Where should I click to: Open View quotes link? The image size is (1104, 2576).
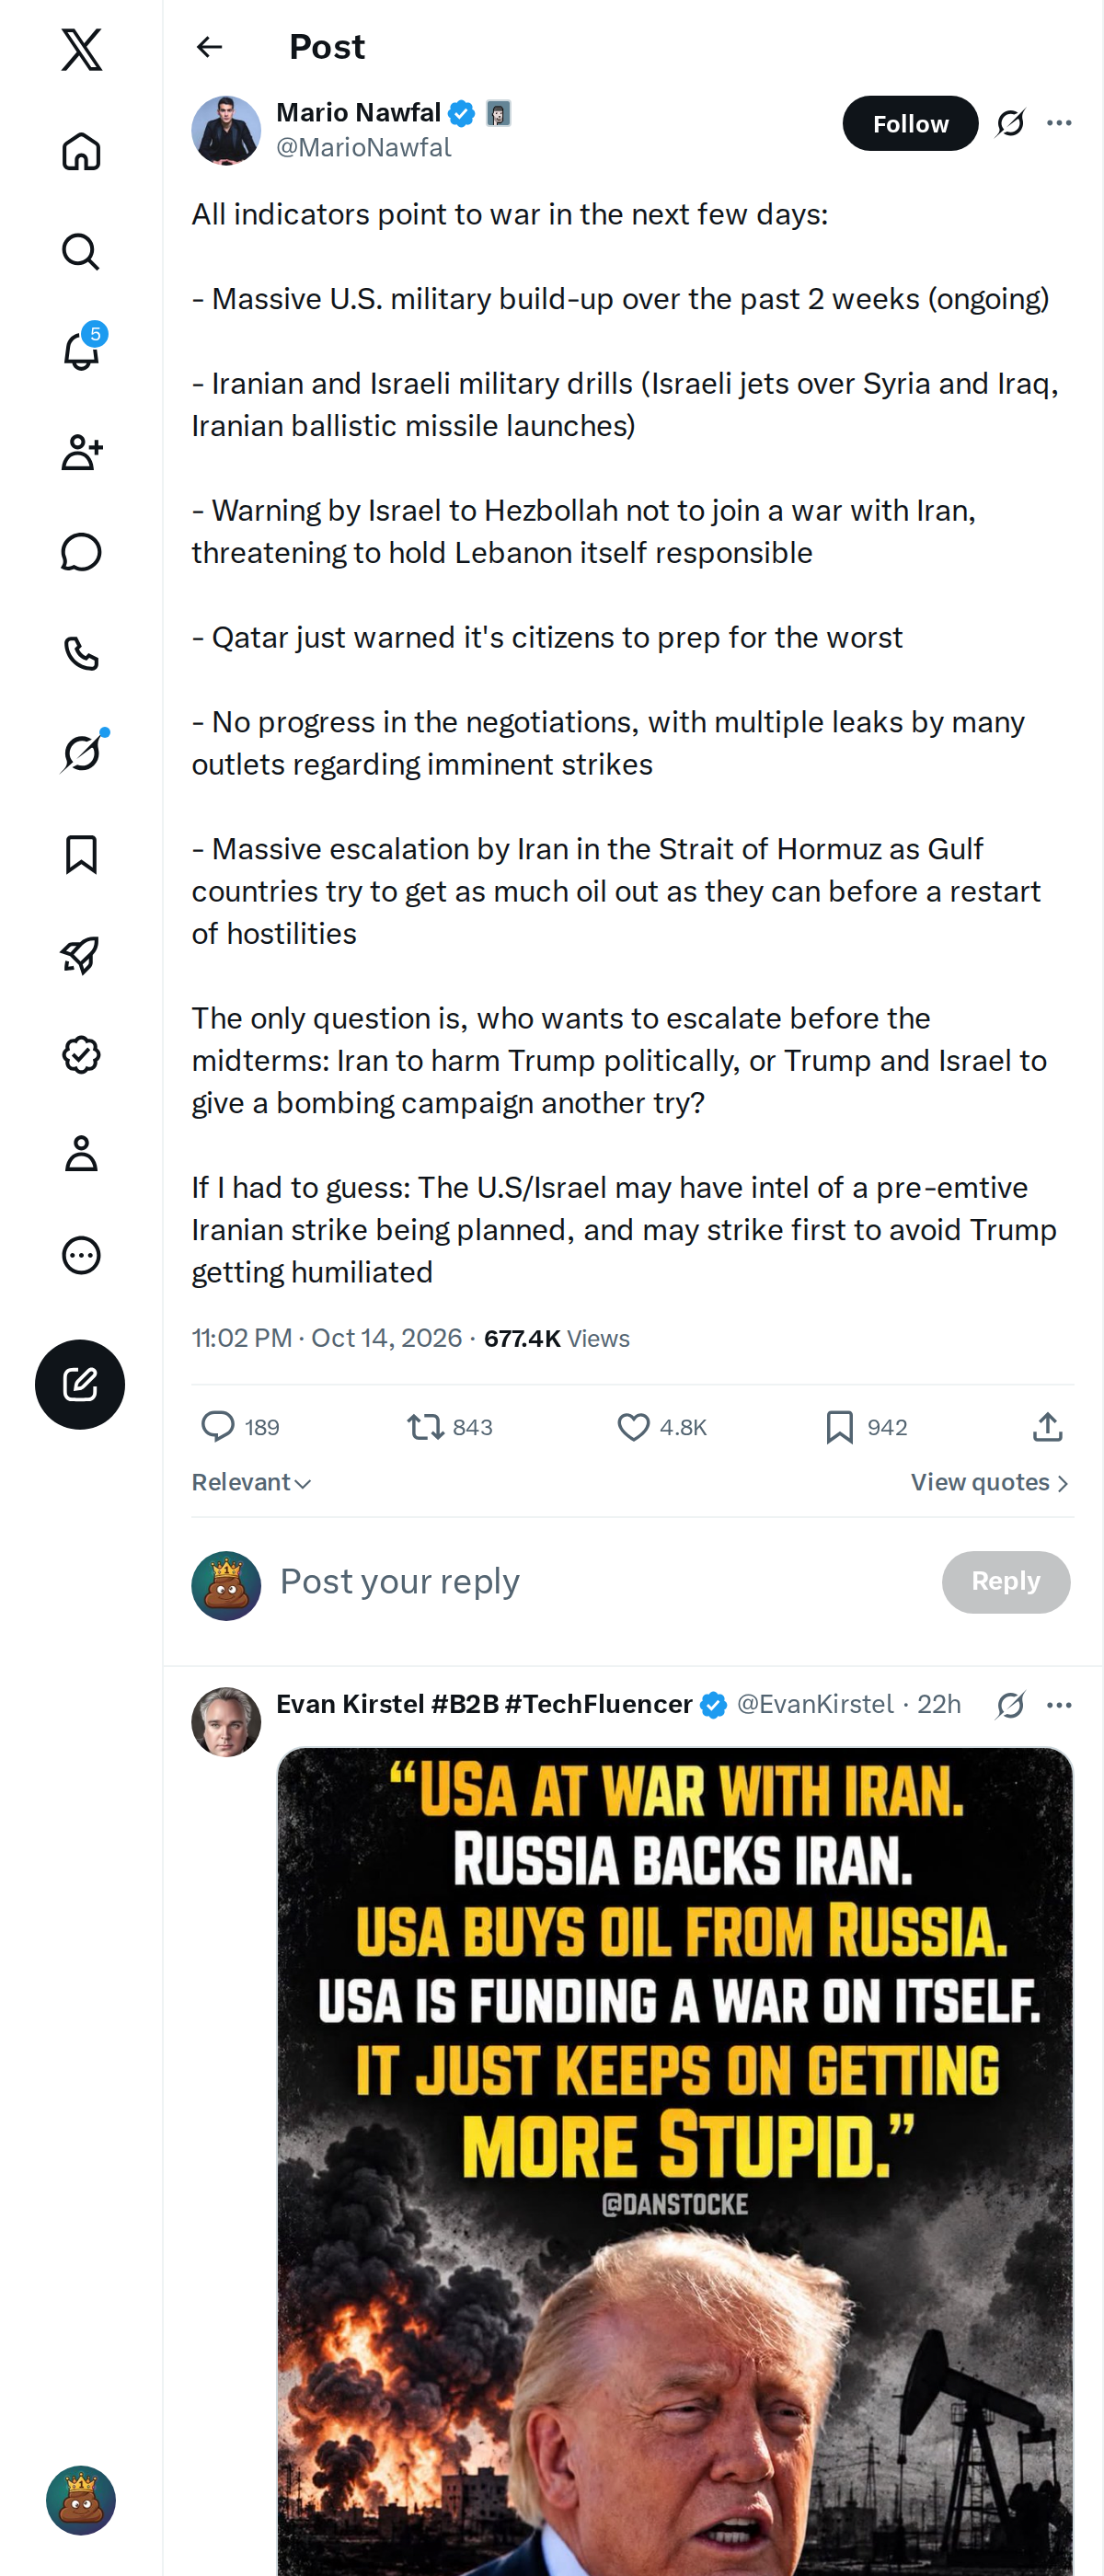tap(990, 1482)
